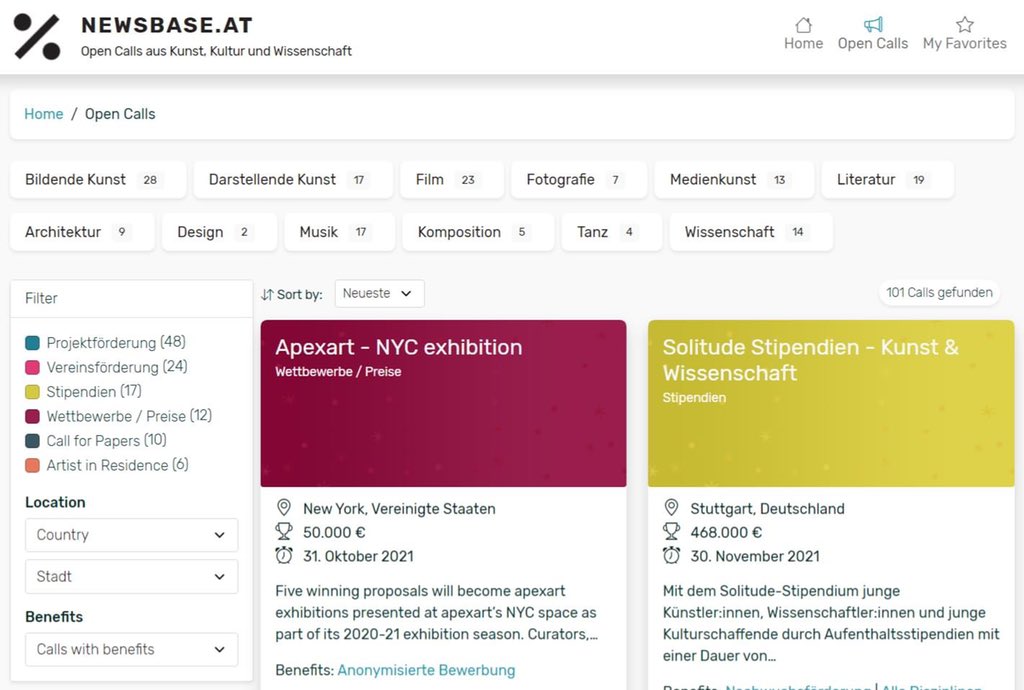Viewport: 1024px width, 690px height.
Task: Click the Home breadcrumb link
Action: [44, 114]
